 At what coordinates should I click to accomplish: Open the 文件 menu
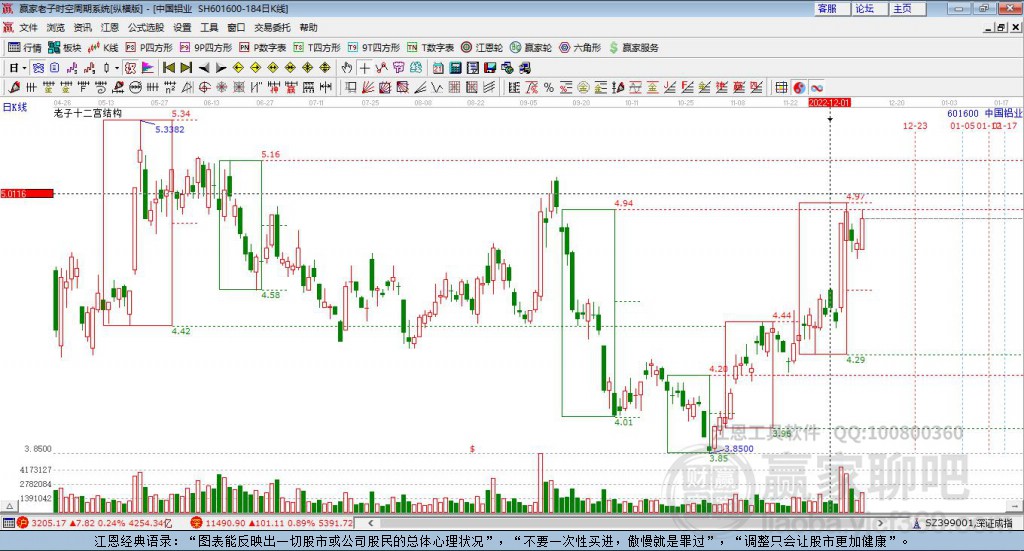pyautogui.click(x=28, y=27)
